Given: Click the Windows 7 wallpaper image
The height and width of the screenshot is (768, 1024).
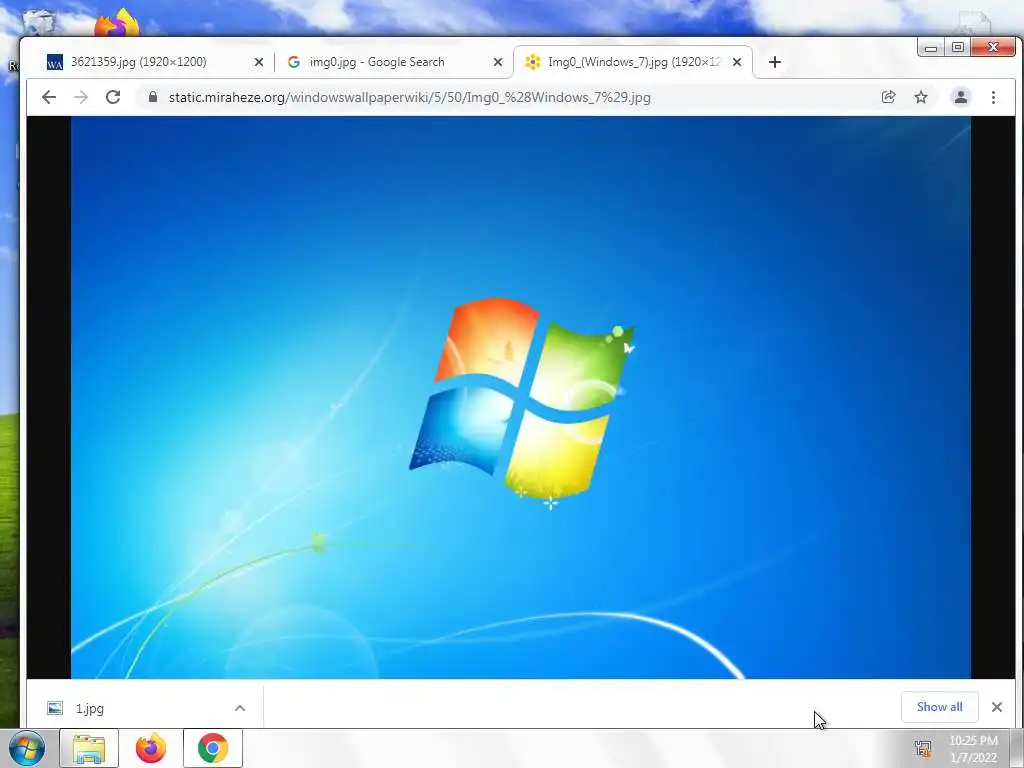Looking at the screenshot, I should coord(520,398).
